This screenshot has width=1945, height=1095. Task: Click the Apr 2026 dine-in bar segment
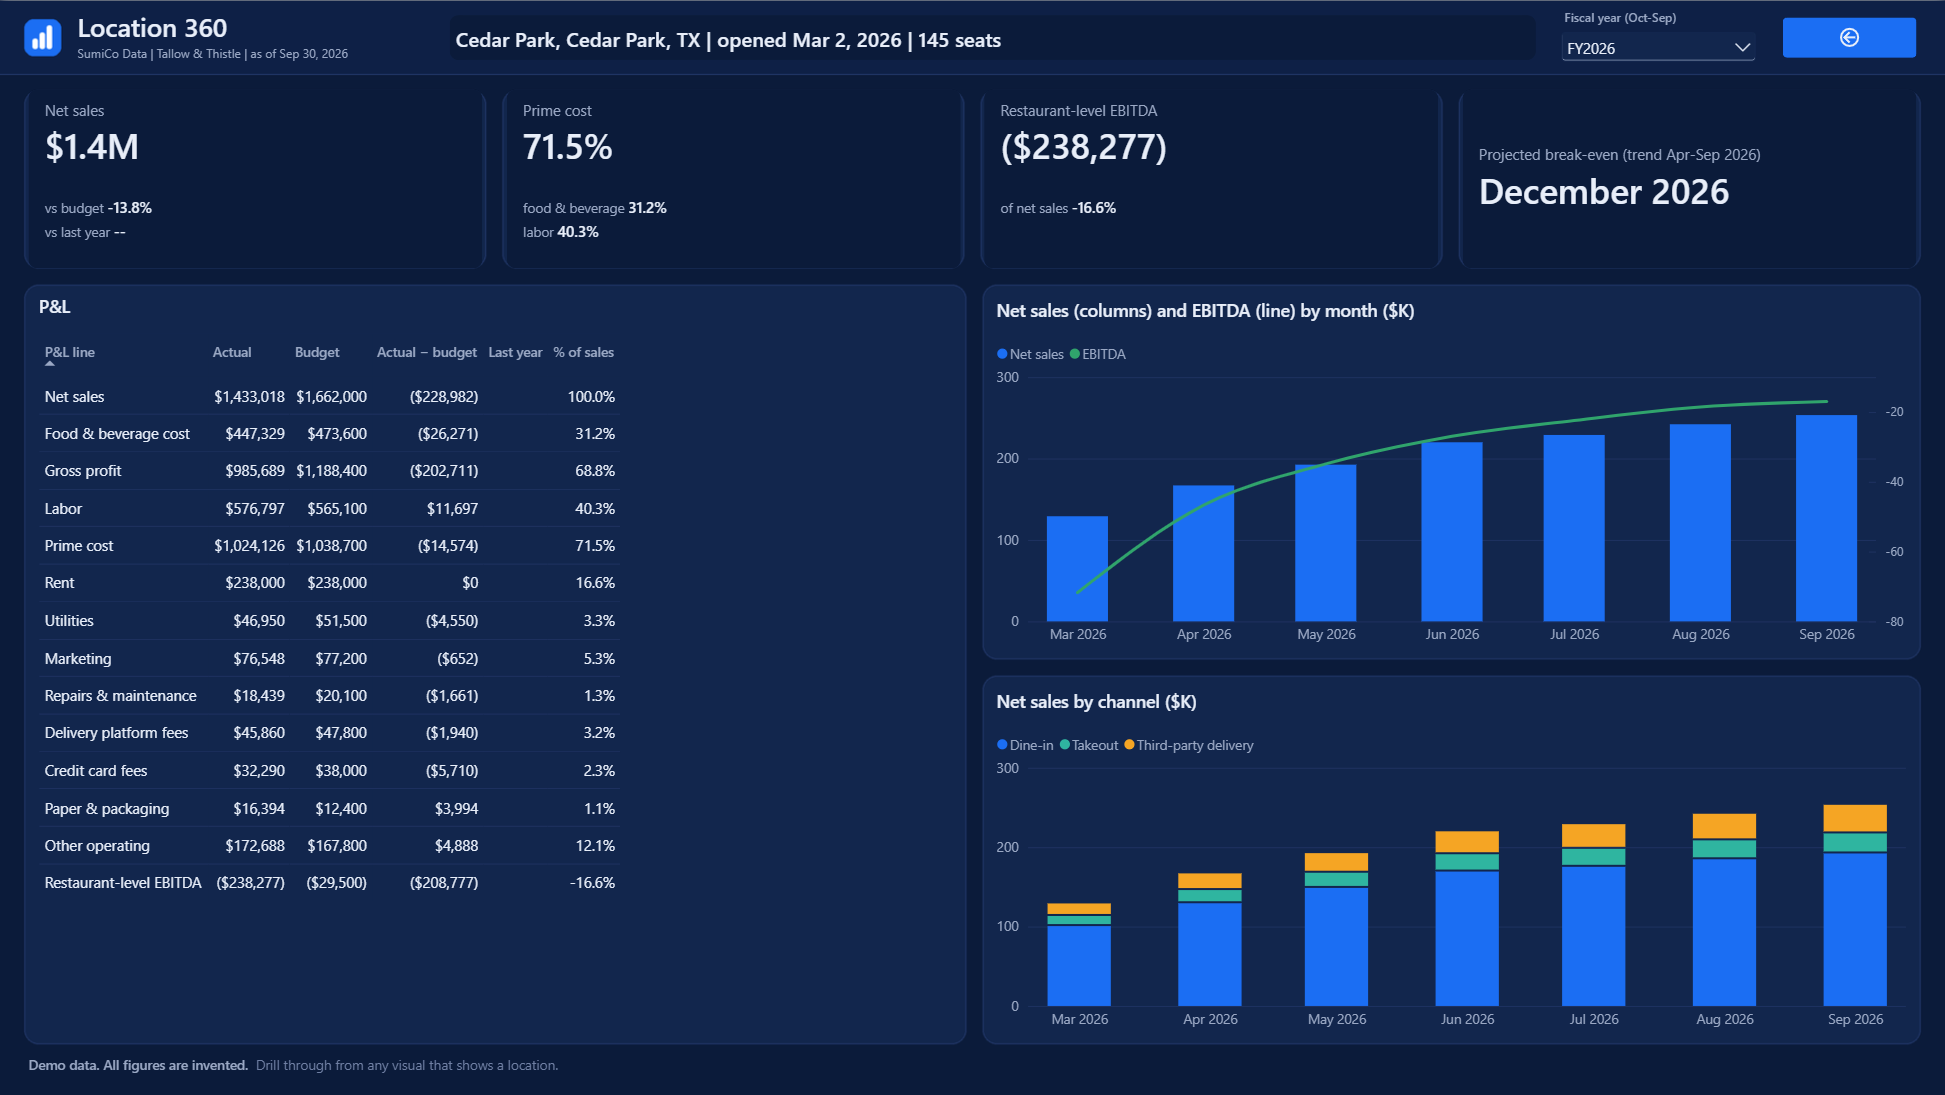click(x=1210, y=954)
